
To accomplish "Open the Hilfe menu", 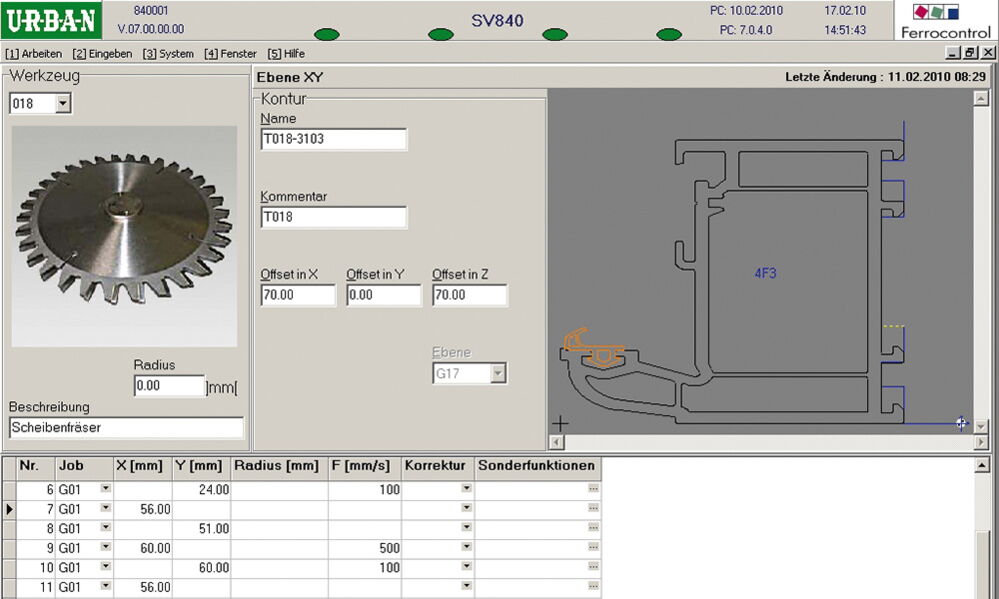I will point(285,53).
